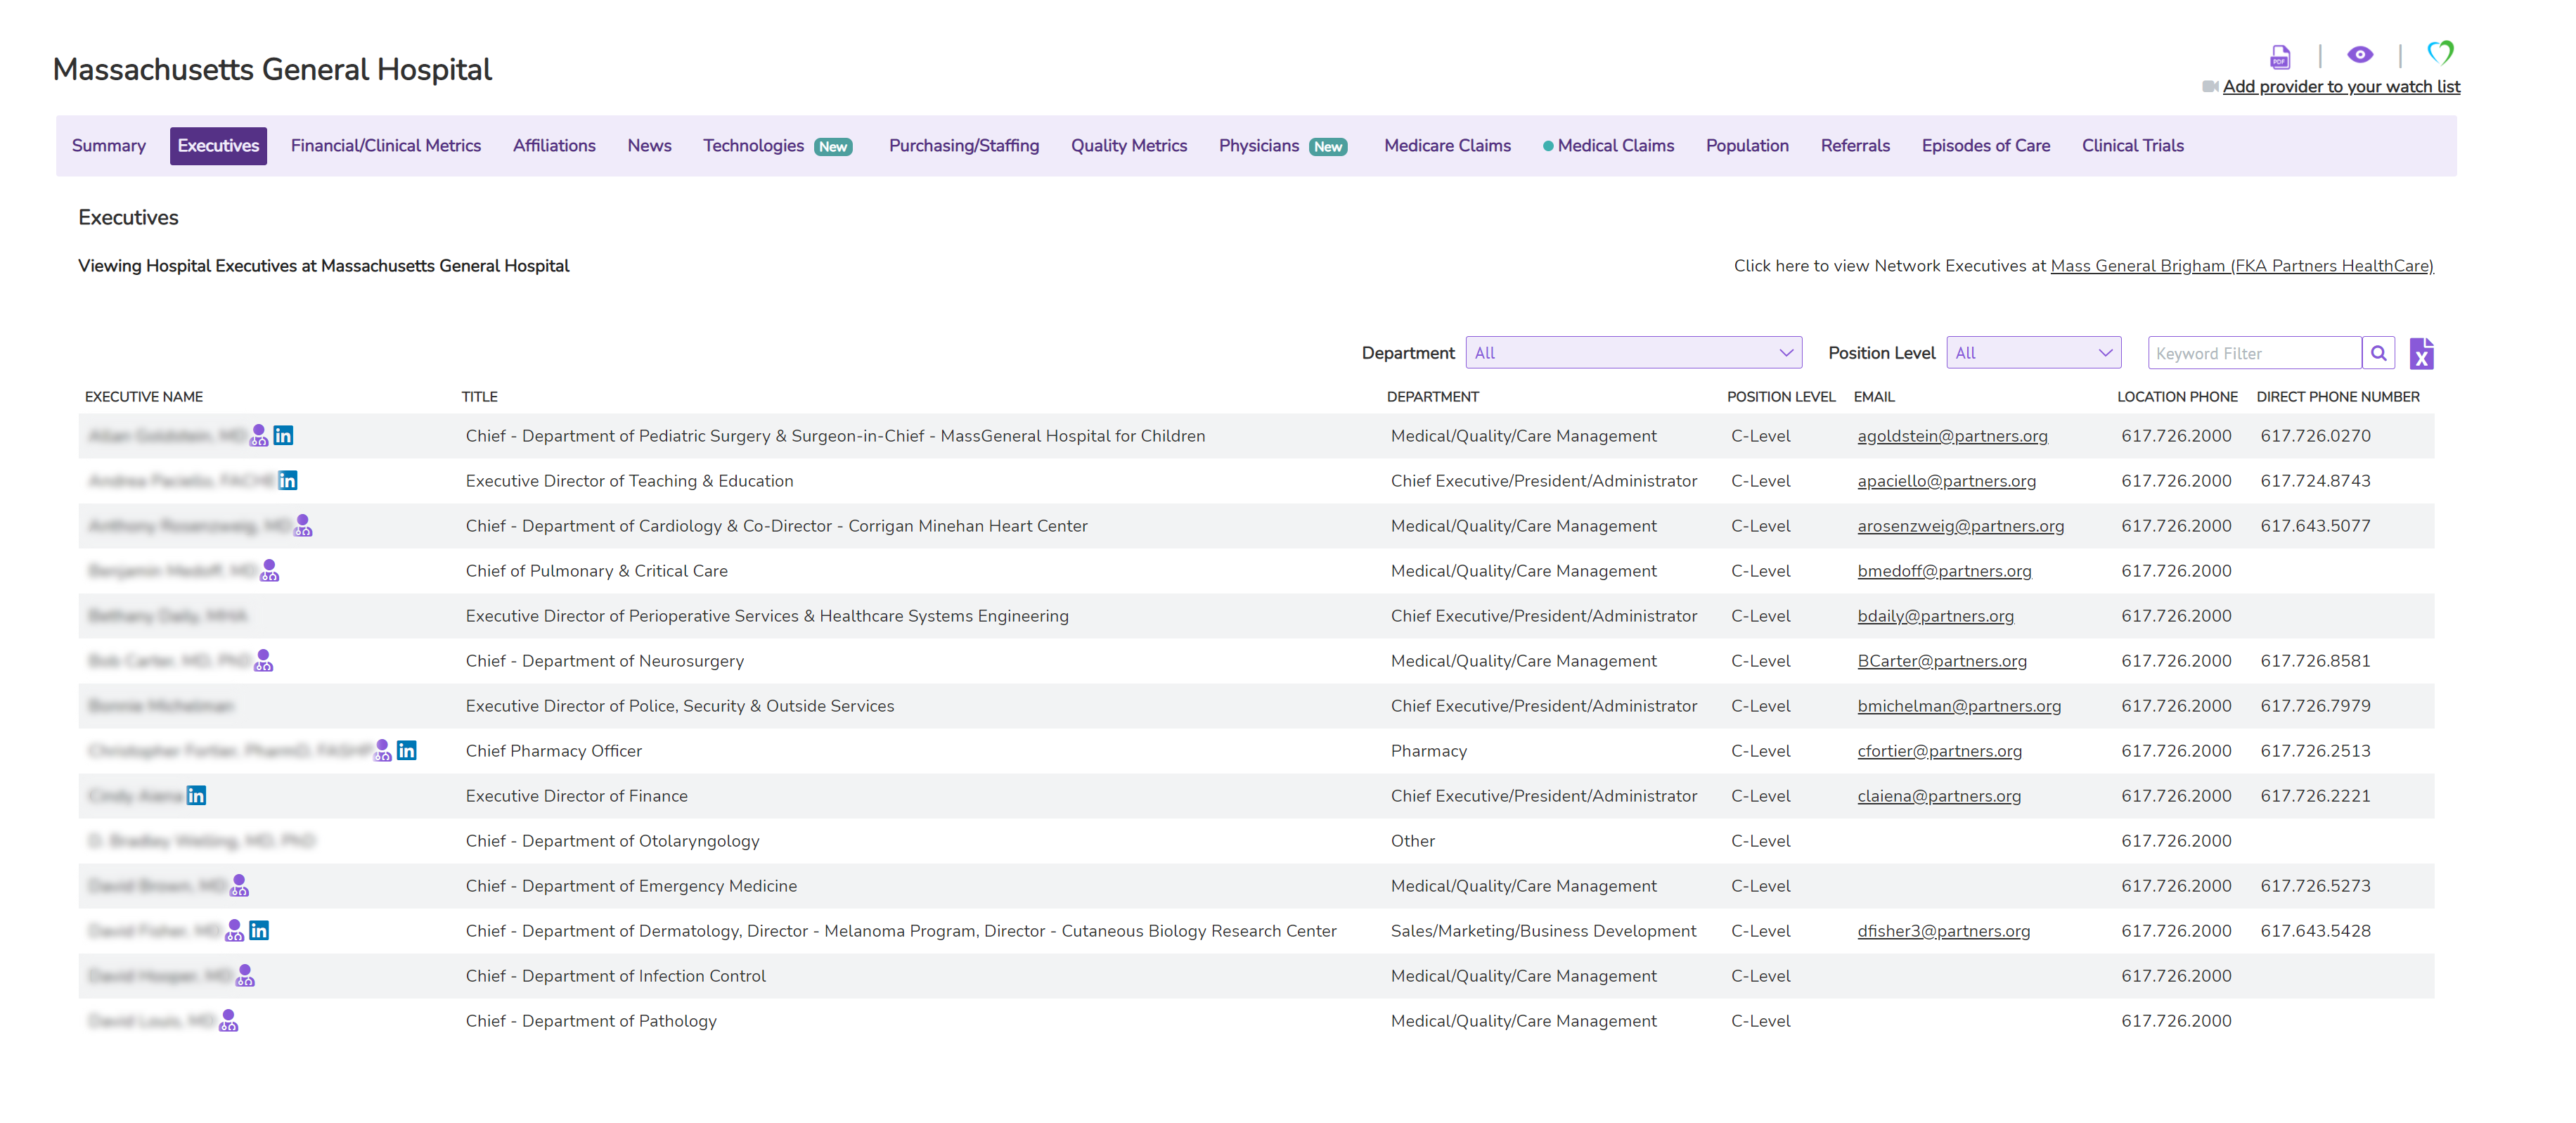The image size is (2576, 1123).
Task: Email cfortier@partners.org
Action: click(1939, 751)
